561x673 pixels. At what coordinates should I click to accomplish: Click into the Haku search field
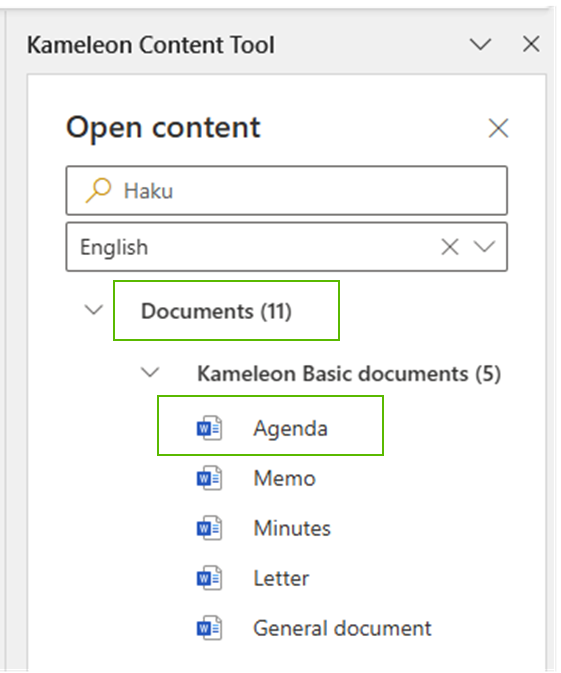click(287, 191)
